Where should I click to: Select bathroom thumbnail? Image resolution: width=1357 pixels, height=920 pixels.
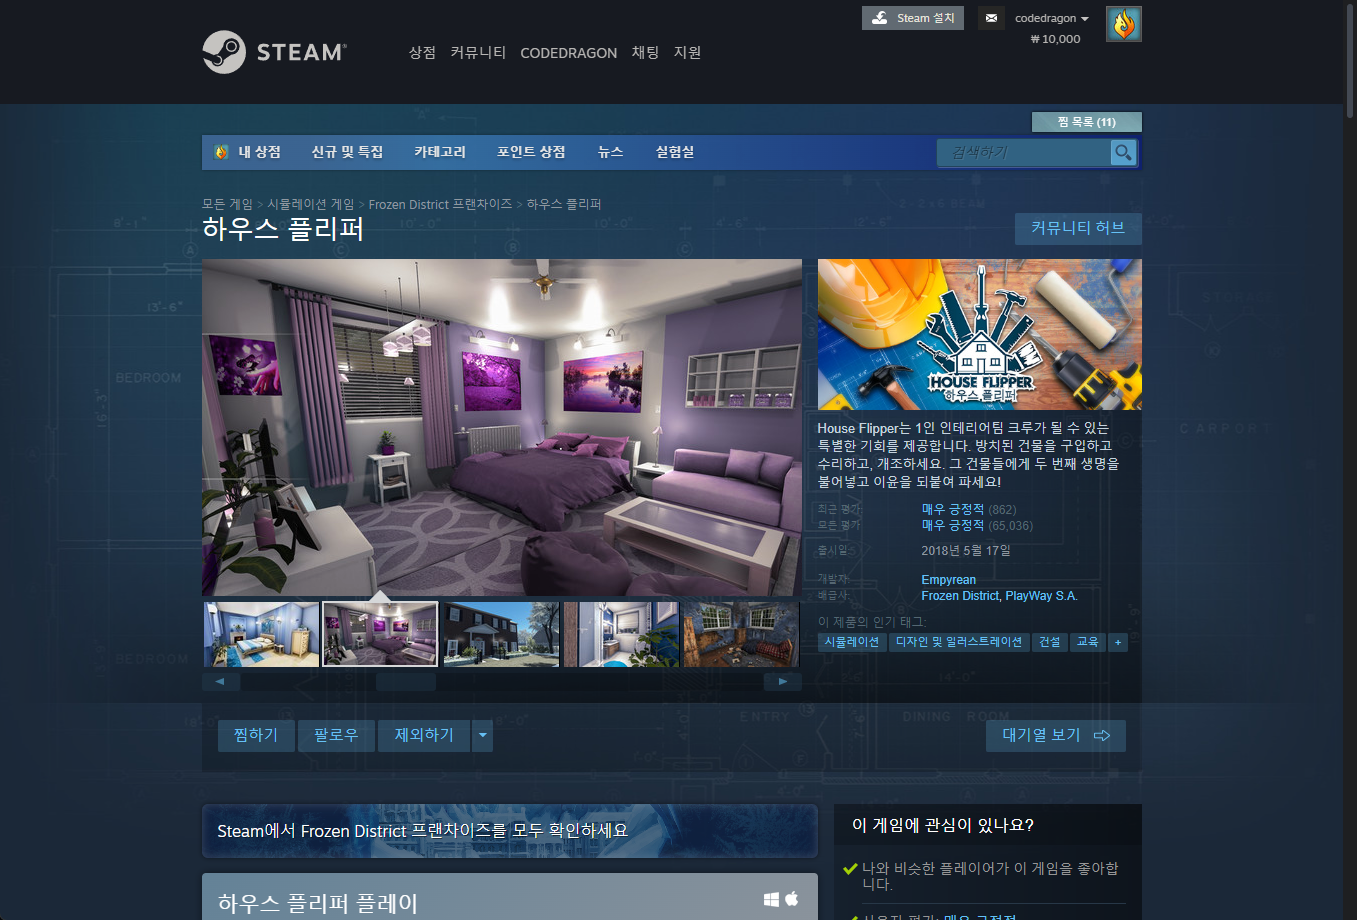[x=621, y=634]
